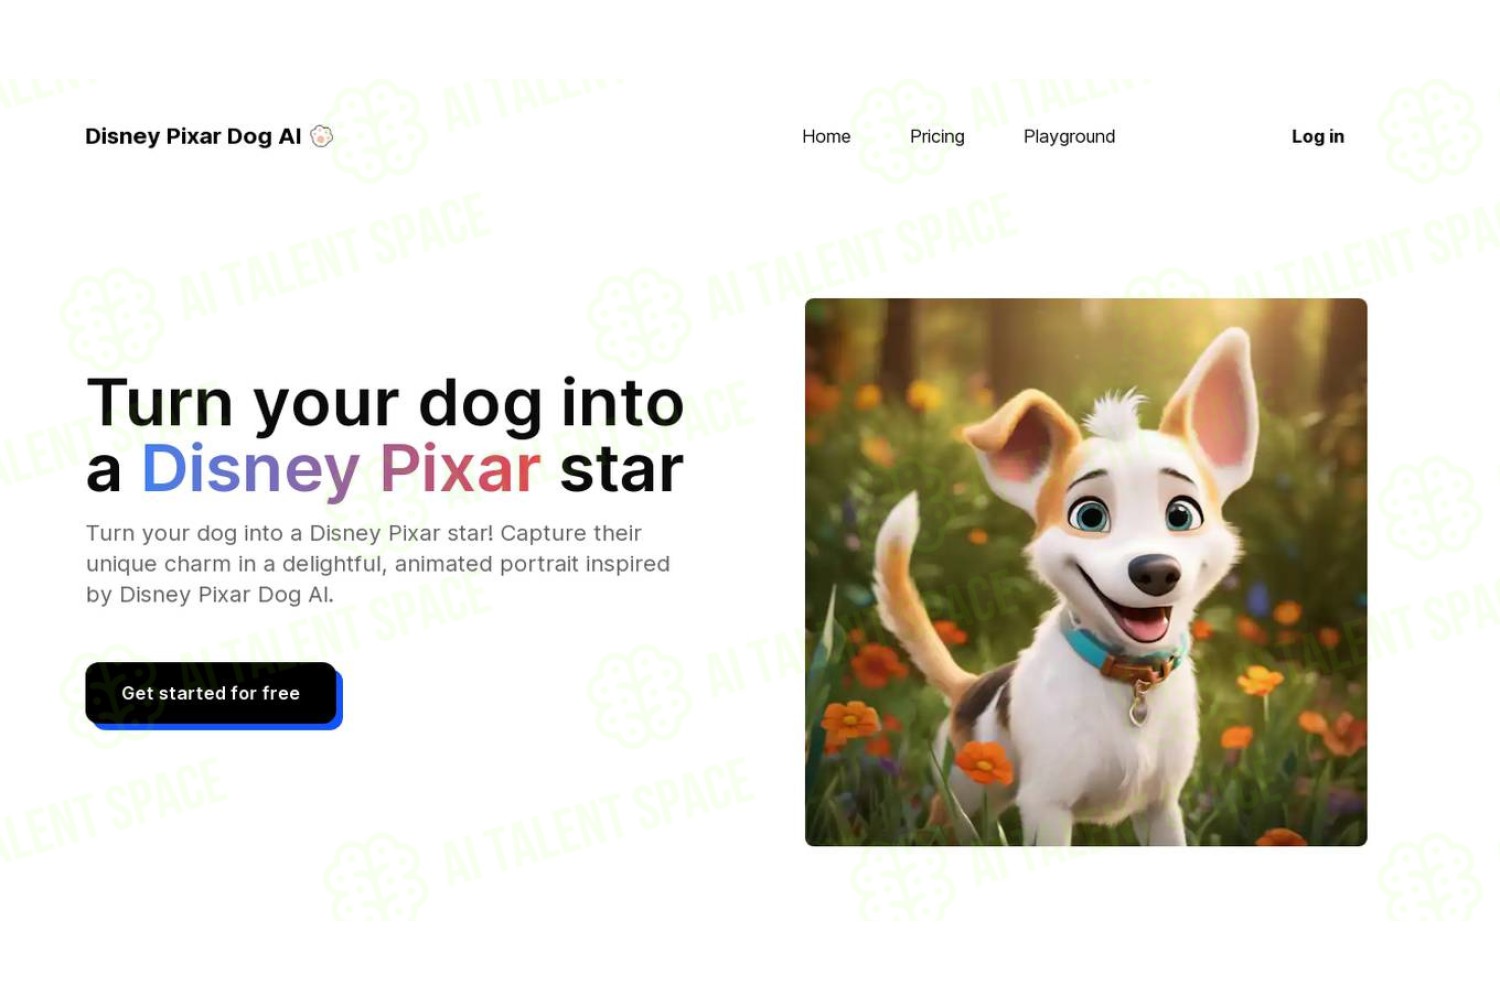Click the pink-red word 'Pixar' in headline

coord(460,468)
